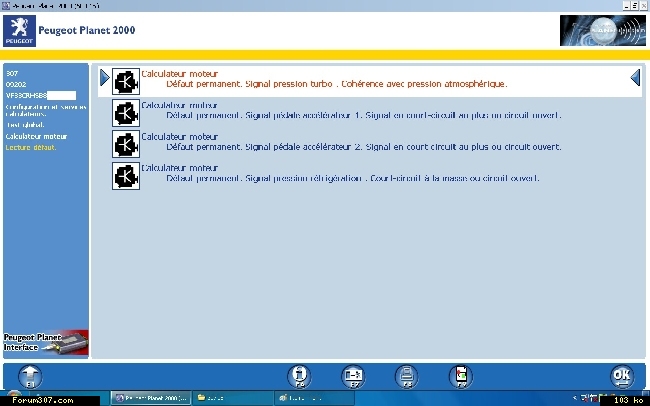Click engine icon of accelerator pedal 2 fault

pos(126,144)
